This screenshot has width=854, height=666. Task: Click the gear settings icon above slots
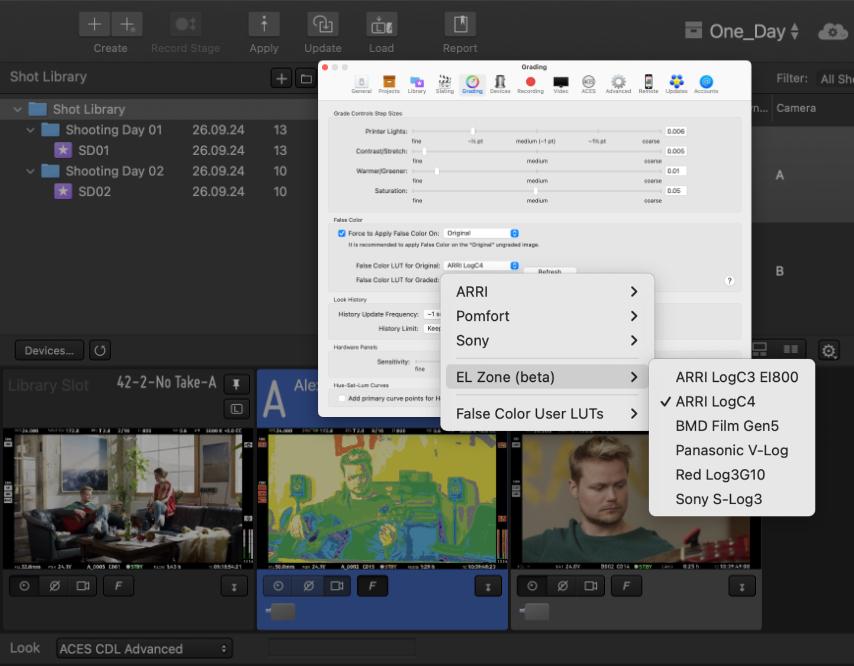[828, 351]
